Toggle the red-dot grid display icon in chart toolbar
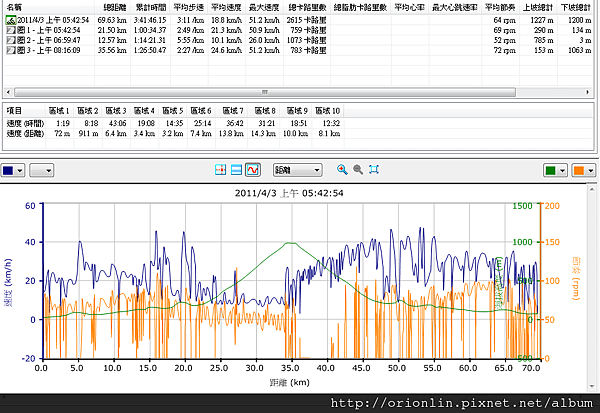Image resolution: width=600 pixels, height=413 pixels. (220, 170)
